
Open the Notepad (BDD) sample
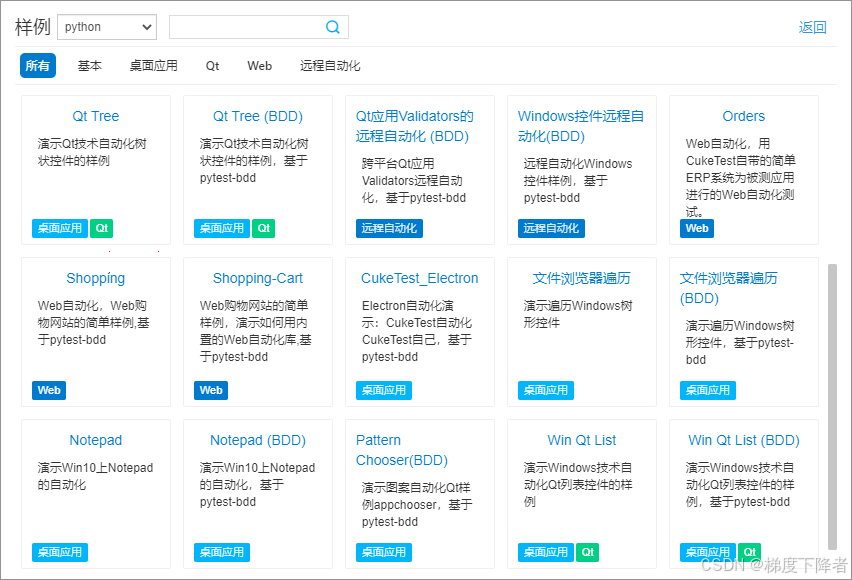pos(258,440)
